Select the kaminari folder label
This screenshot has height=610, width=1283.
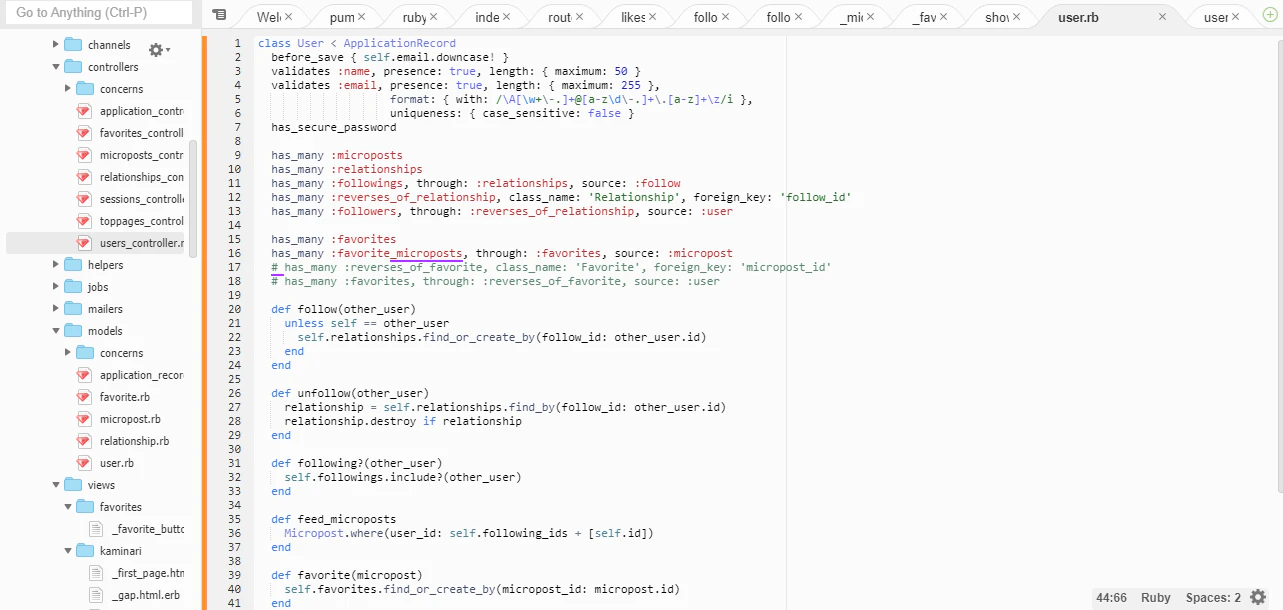pos(121,551)
